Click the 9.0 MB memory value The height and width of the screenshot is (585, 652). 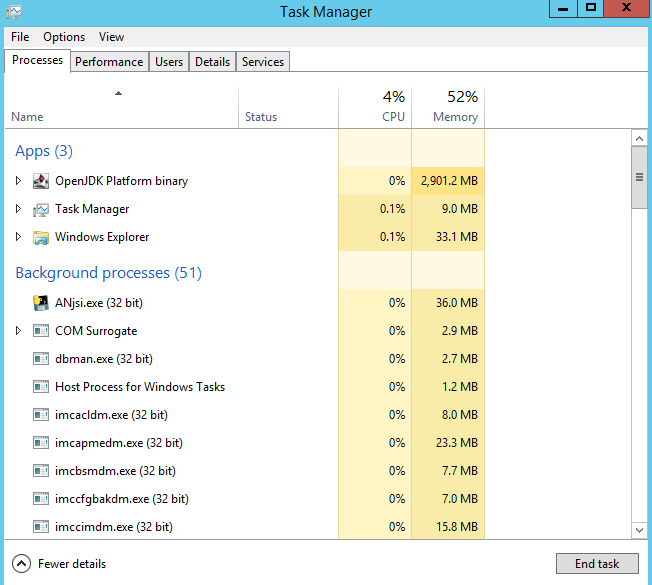click(459, 209)
